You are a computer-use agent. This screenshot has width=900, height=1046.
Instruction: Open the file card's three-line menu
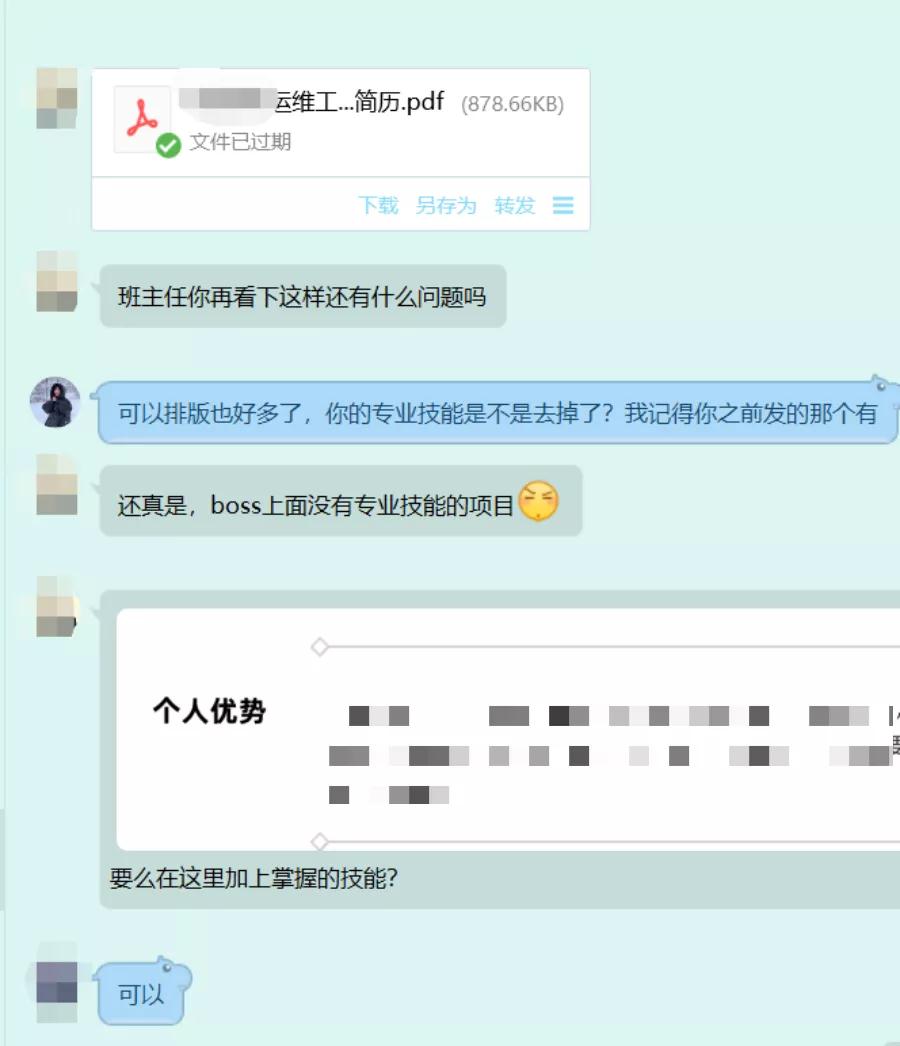(563, 205)
